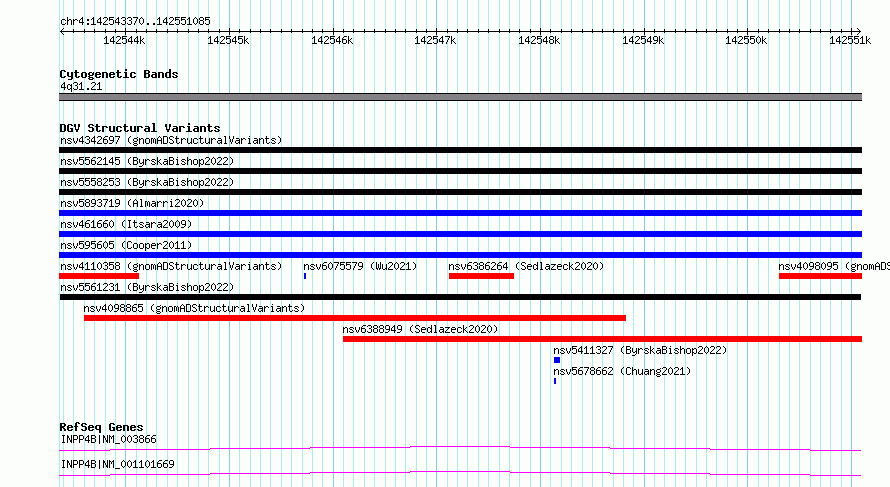Click the red nsv6388949 variant bar
890x487 pixels.
click(602, 339)
